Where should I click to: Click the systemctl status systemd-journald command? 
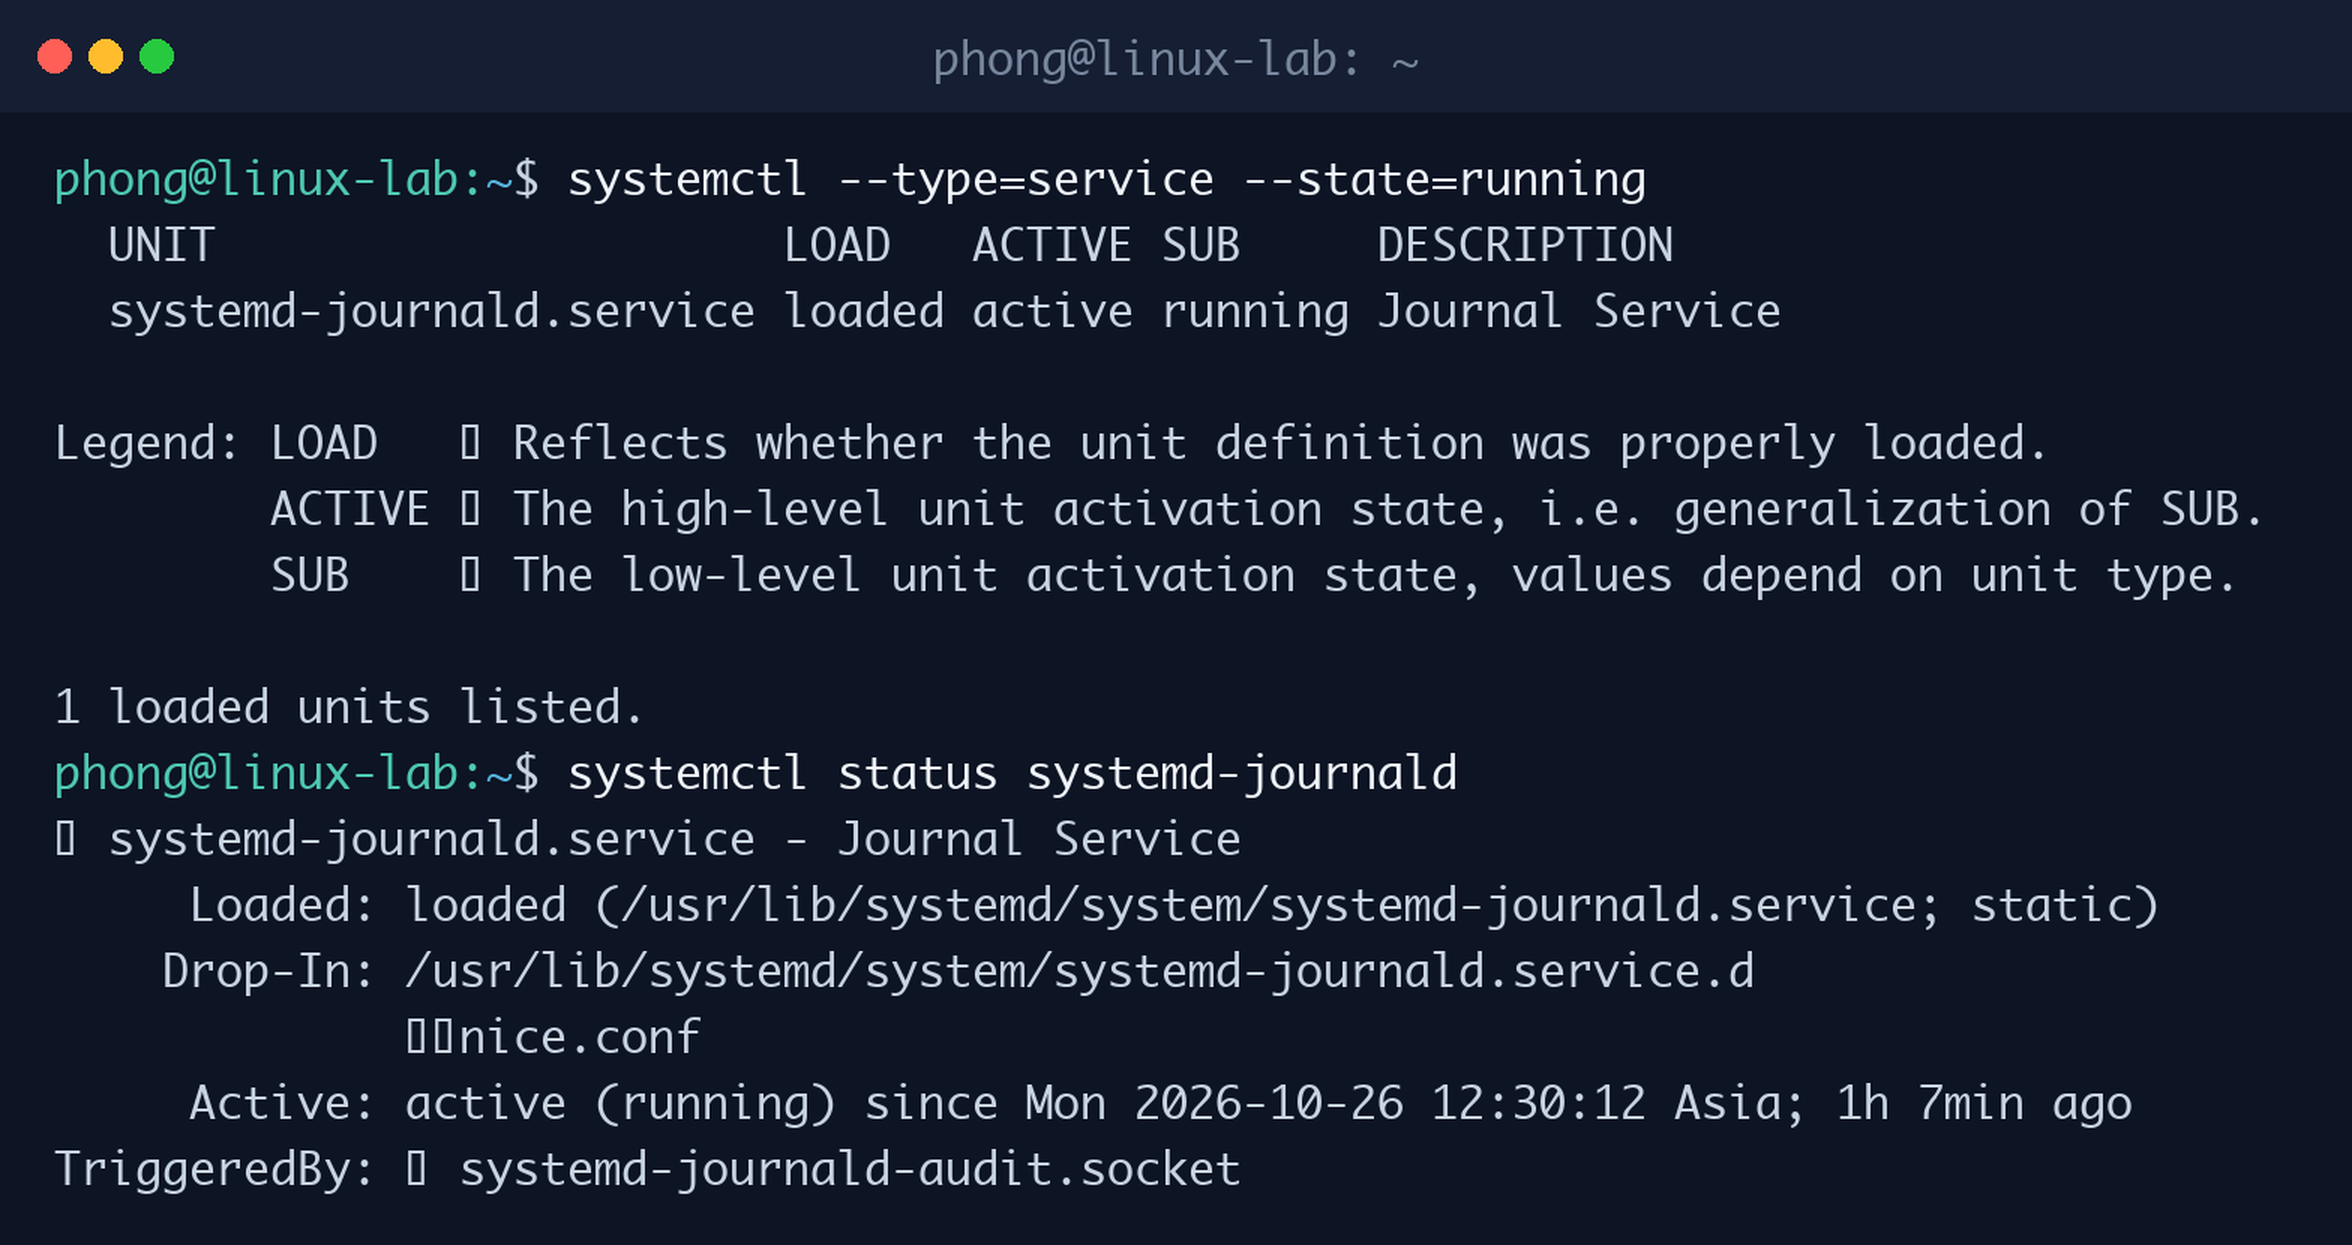click(x=1013, y=774)
